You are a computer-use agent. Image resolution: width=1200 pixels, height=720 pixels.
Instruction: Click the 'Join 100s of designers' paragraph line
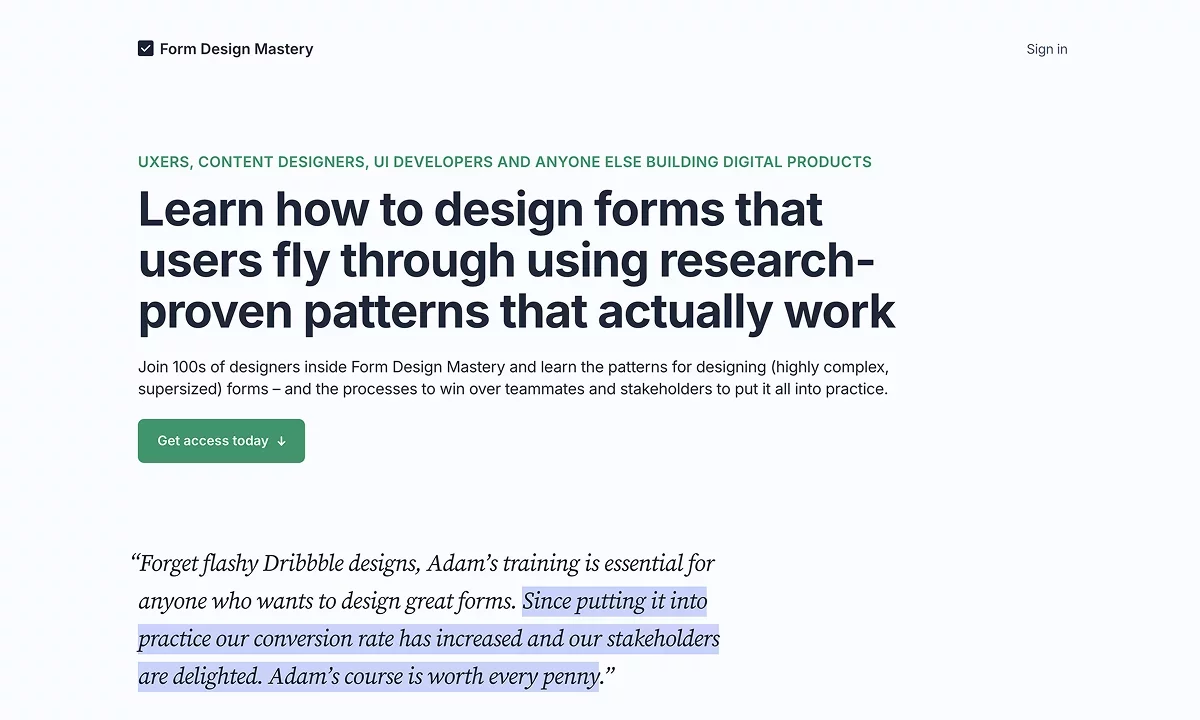tap(513, 367)
